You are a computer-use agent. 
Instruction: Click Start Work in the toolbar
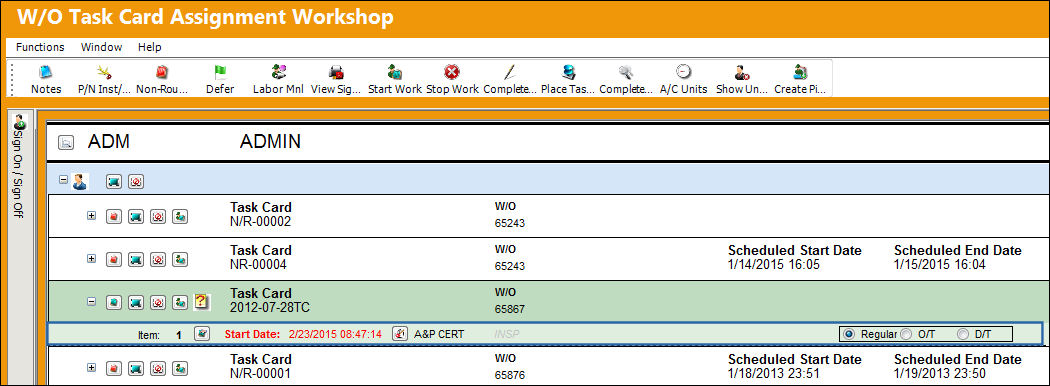coord(395,79)
